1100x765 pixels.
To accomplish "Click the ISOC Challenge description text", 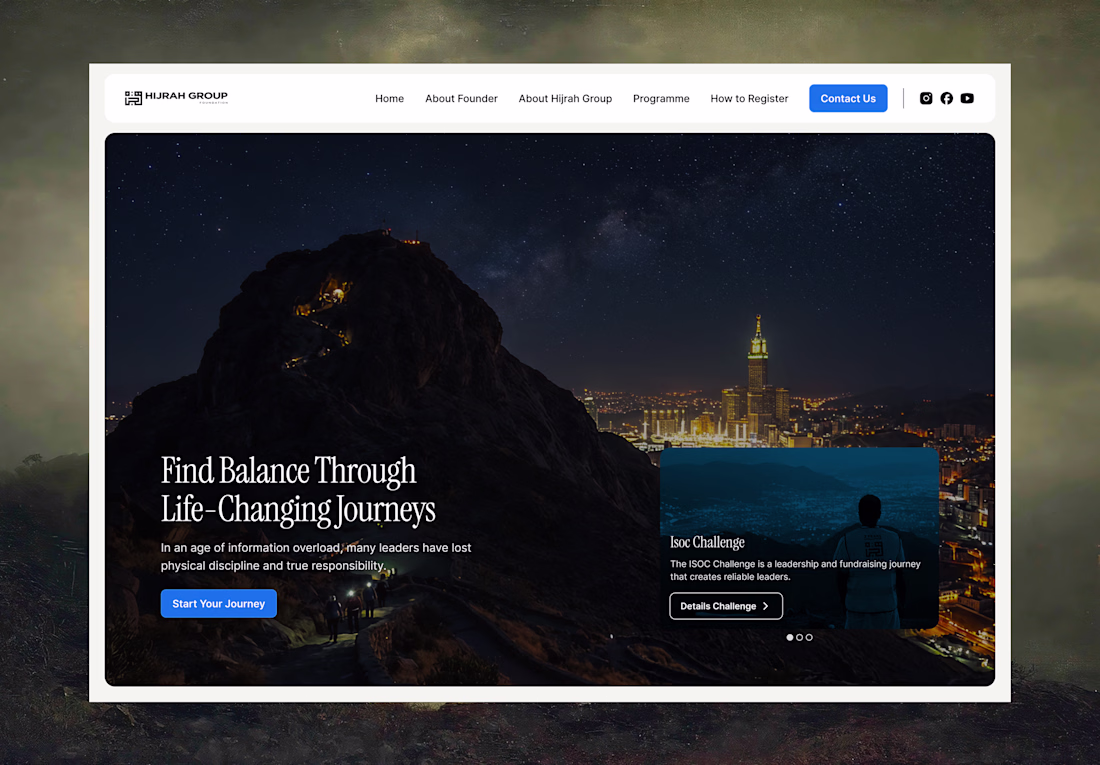I will 795,570.
